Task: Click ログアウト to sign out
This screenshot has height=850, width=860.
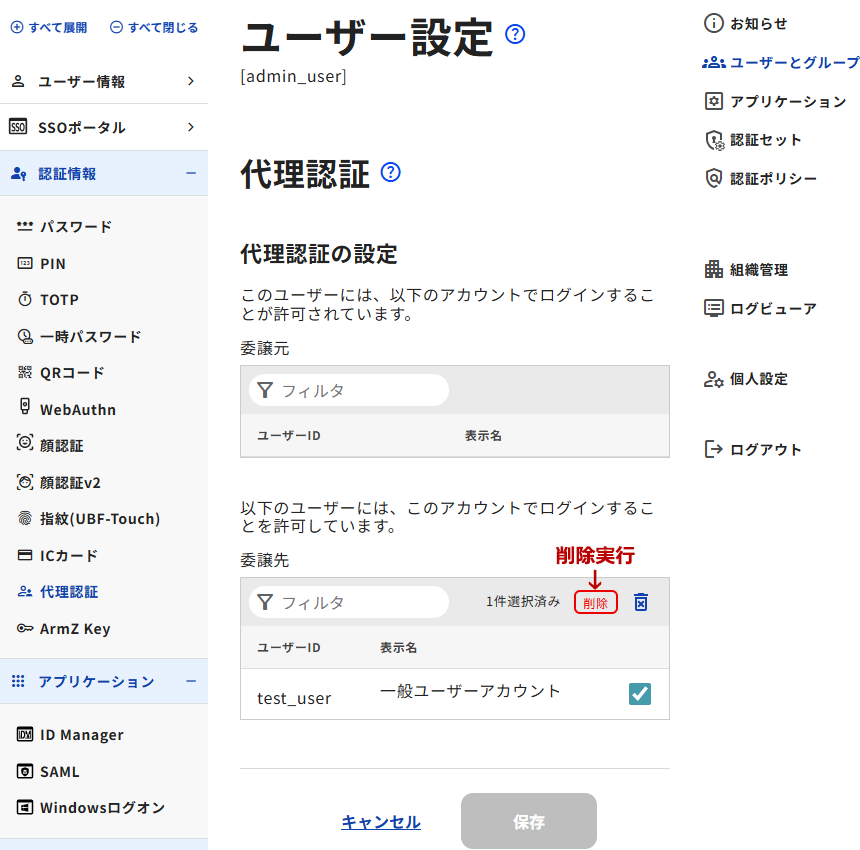Action: [765, 449]
